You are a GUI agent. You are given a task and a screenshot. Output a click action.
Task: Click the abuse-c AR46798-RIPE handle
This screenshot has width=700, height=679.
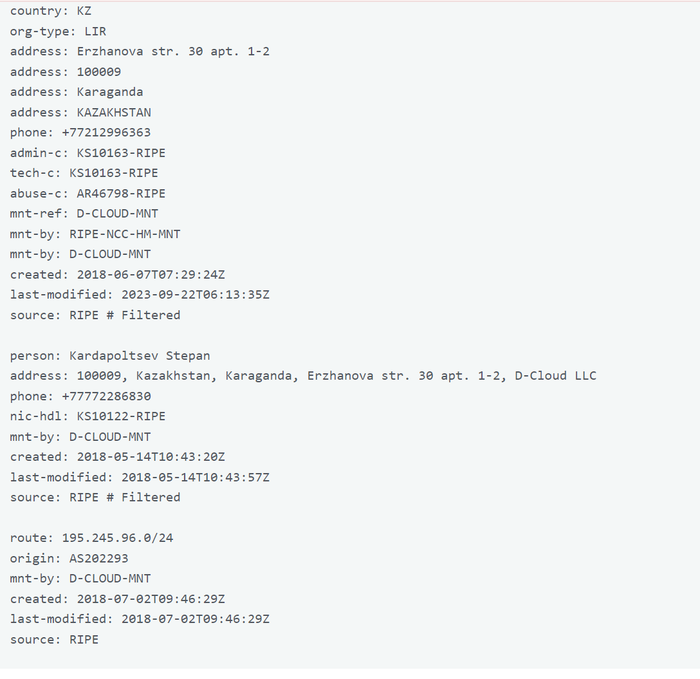[x=121, y=193]
